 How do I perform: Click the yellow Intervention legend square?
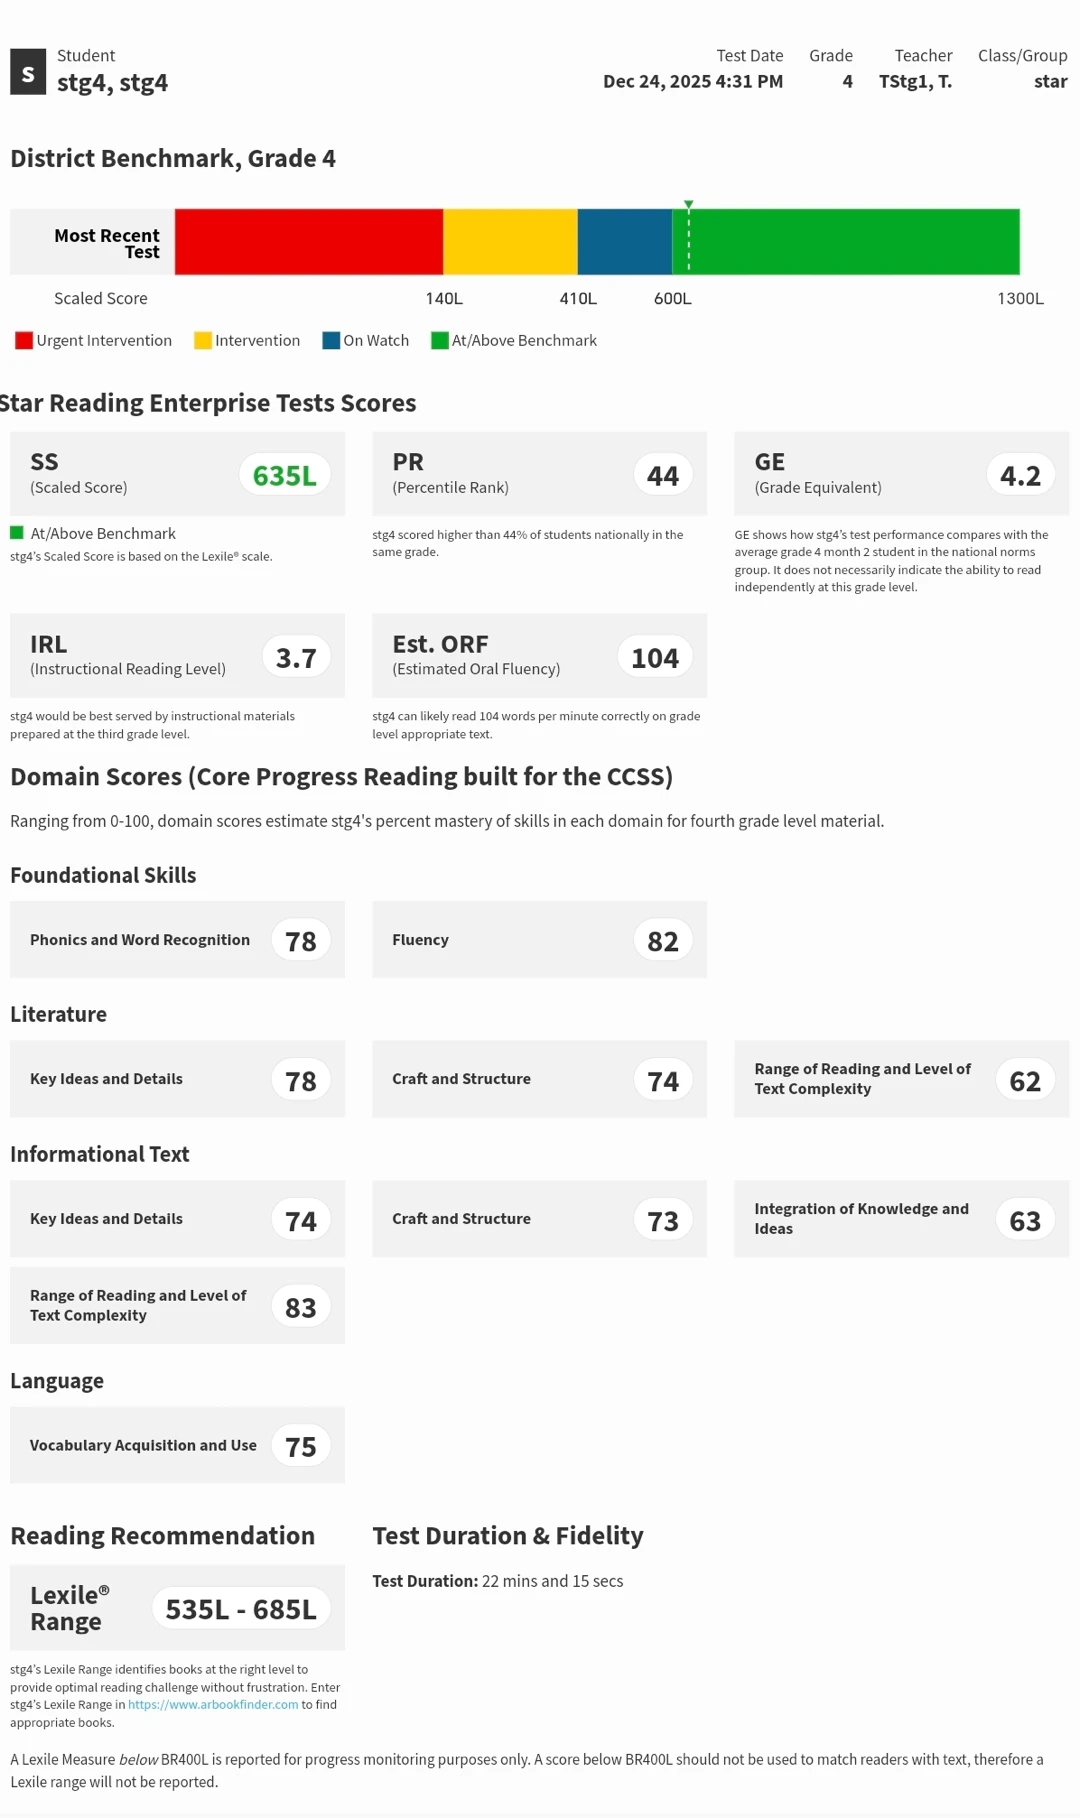tap(202, 341)
